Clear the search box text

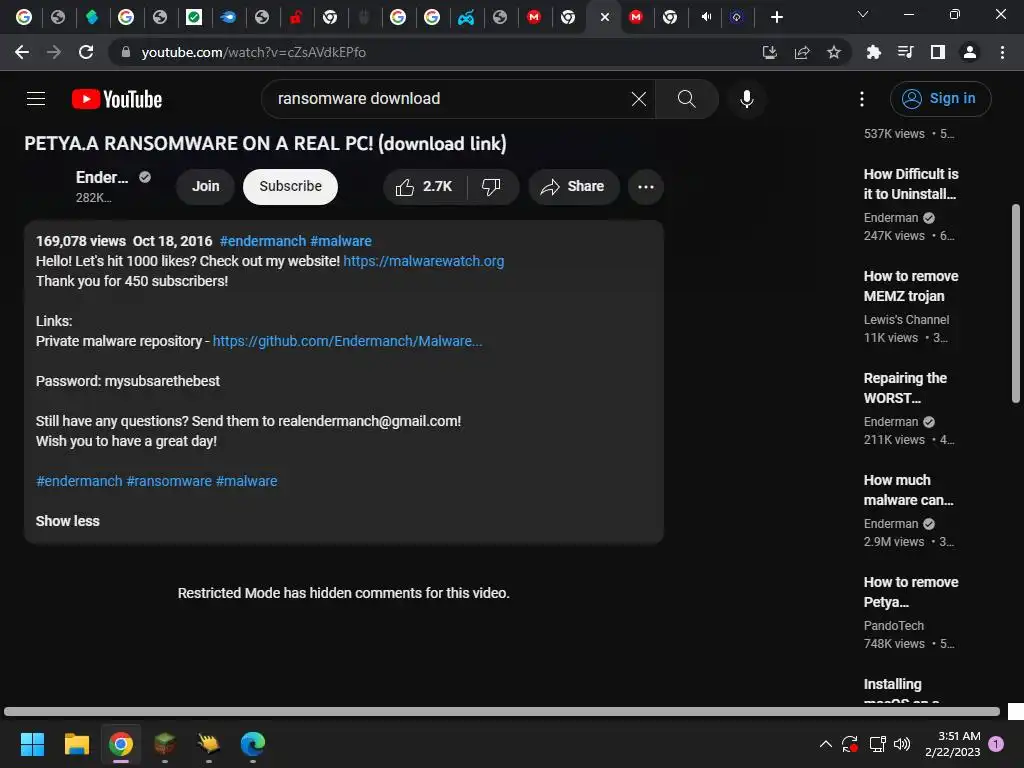click(x=639, y=99)
